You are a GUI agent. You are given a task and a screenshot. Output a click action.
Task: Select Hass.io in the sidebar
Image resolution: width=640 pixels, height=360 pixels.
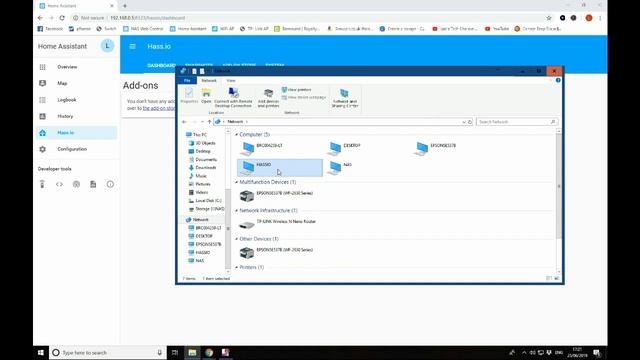click(x=76, y=133)
